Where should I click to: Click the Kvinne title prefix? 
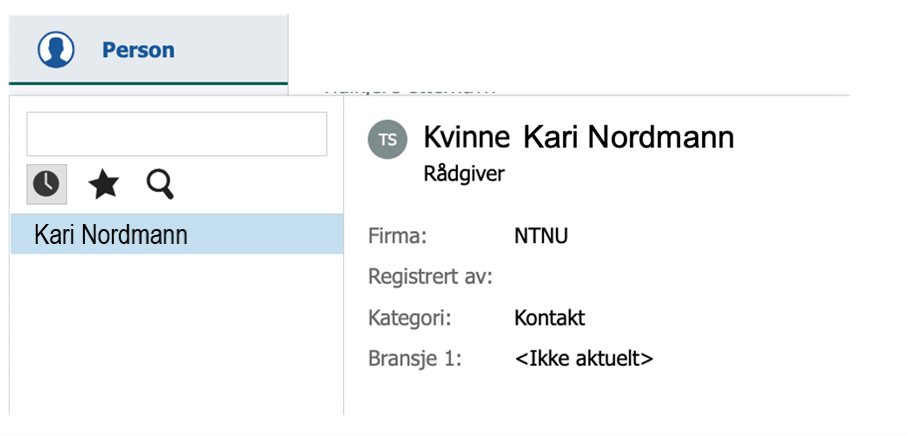(x=467, y=138)
